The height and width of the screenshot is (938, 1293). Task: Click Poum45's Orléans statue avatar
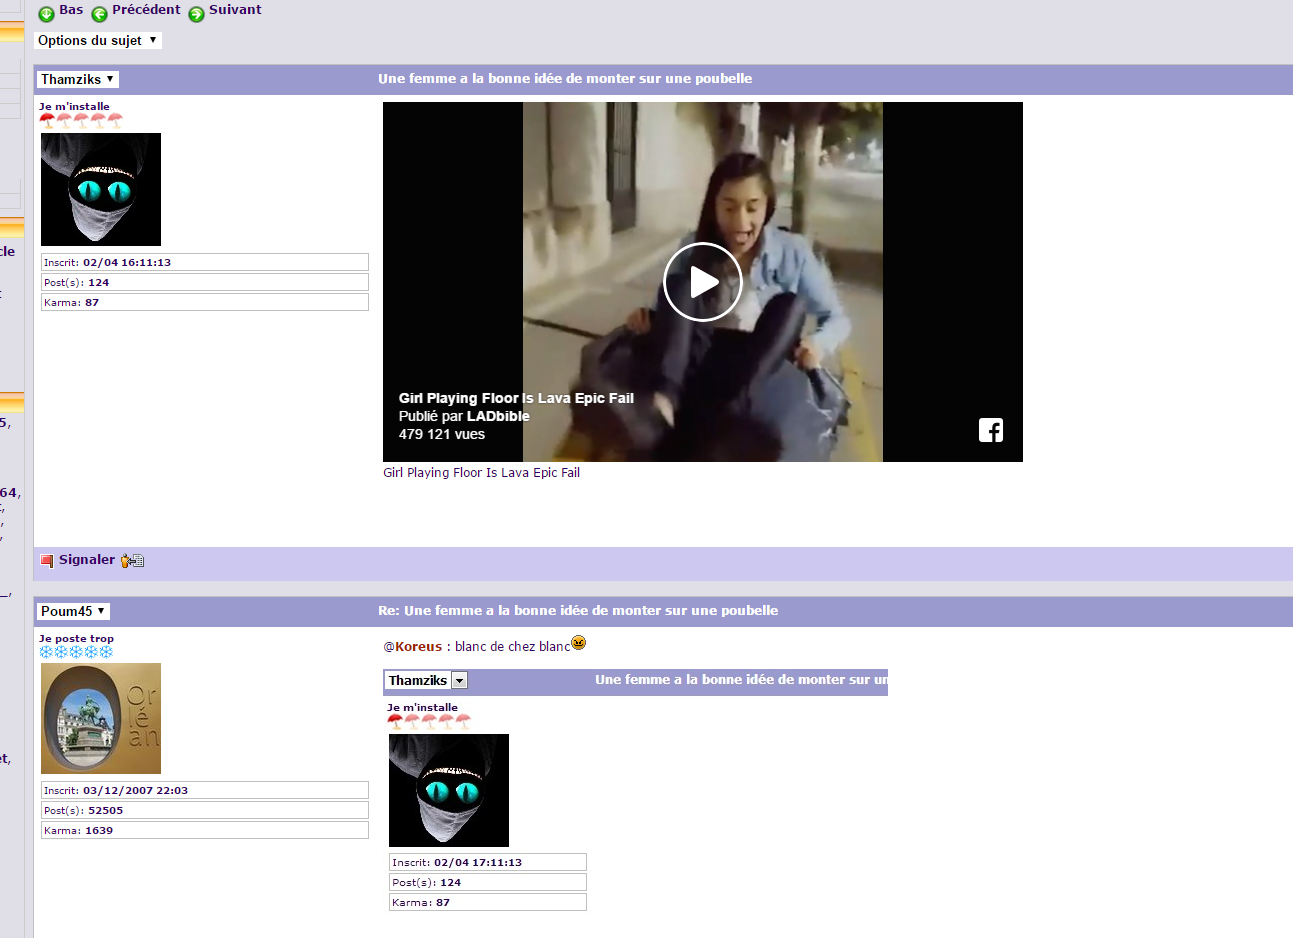[x=101, y=718]
